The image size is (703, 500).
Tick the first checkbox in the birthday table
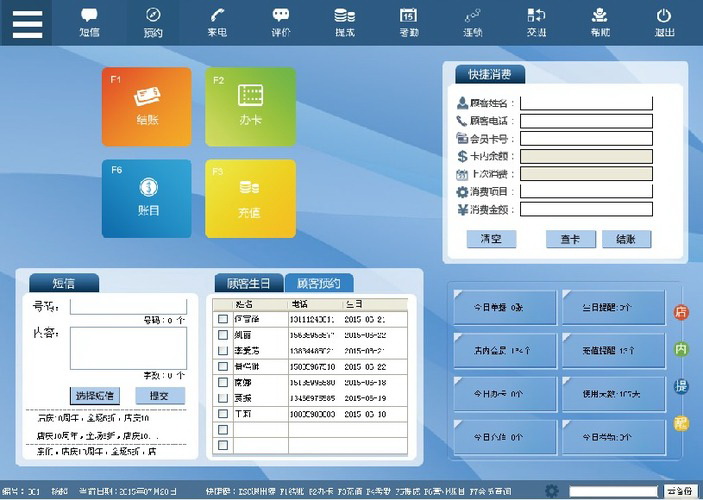click(222, 319)
